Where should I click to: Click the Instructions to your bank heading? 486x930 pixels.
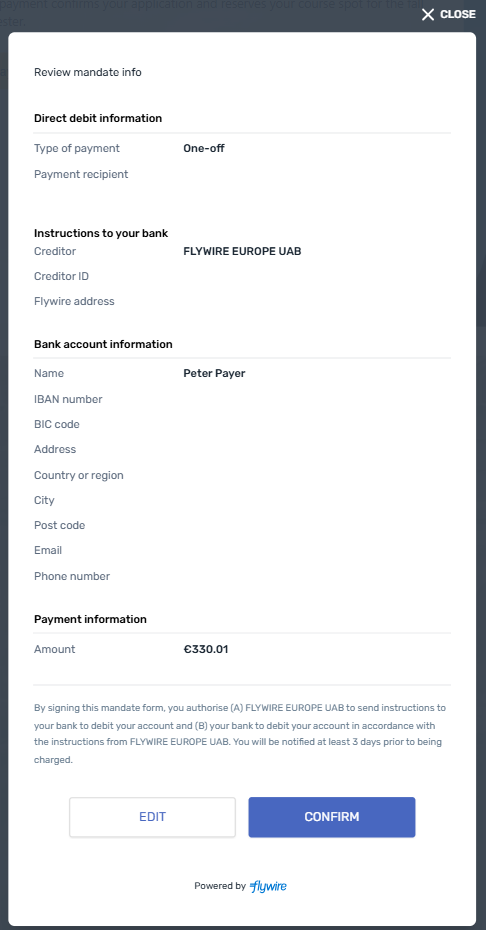101,233
